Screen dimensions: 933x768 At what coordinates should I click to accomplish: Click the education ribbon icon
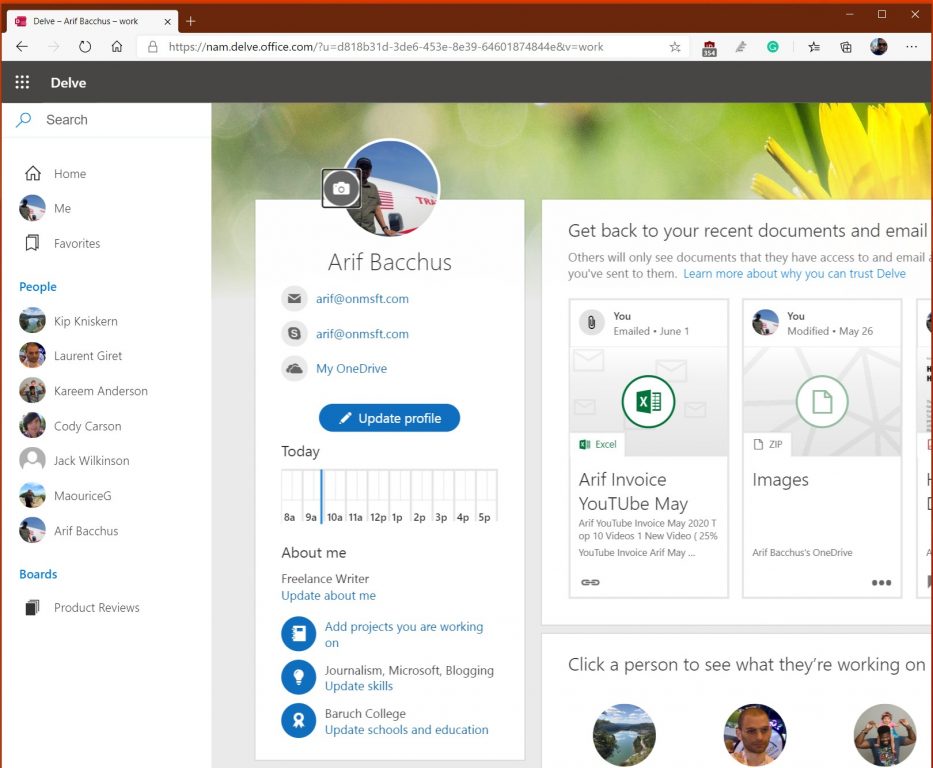click(299, 720)
